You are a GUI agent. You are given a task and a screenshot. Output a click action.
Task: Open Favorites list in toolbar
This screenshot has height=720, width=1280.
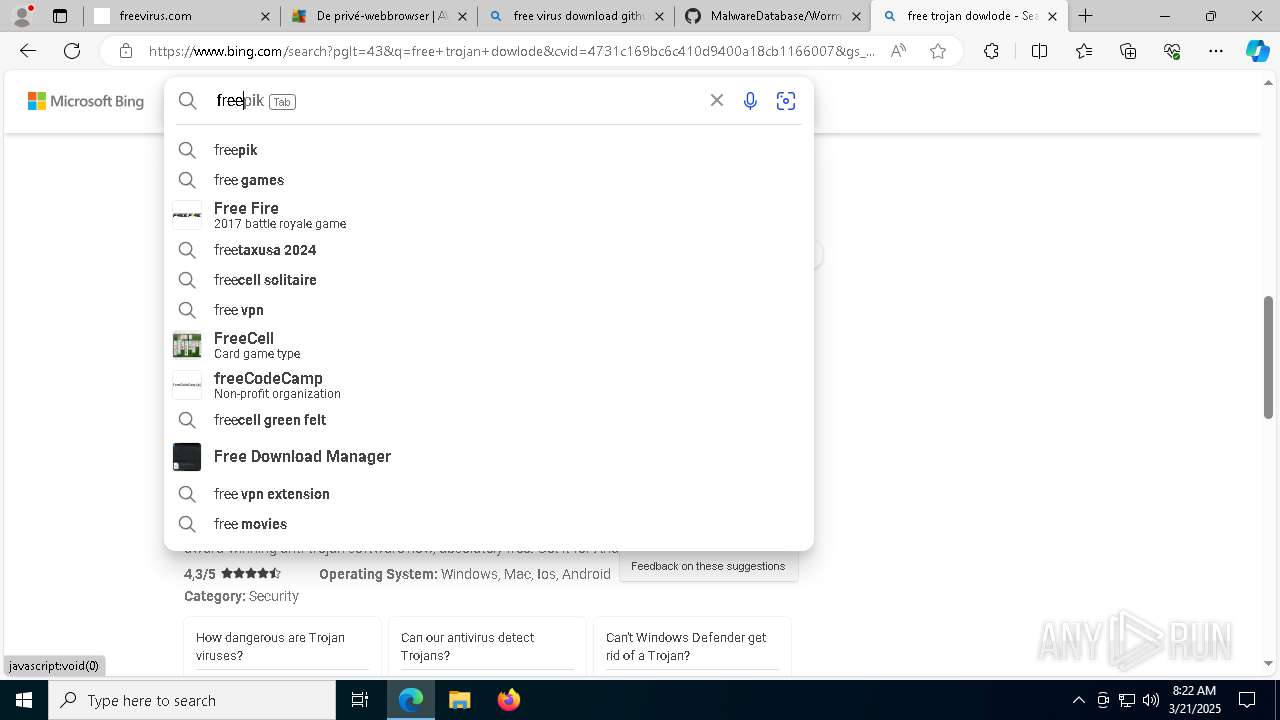(x=1084, y=51)
